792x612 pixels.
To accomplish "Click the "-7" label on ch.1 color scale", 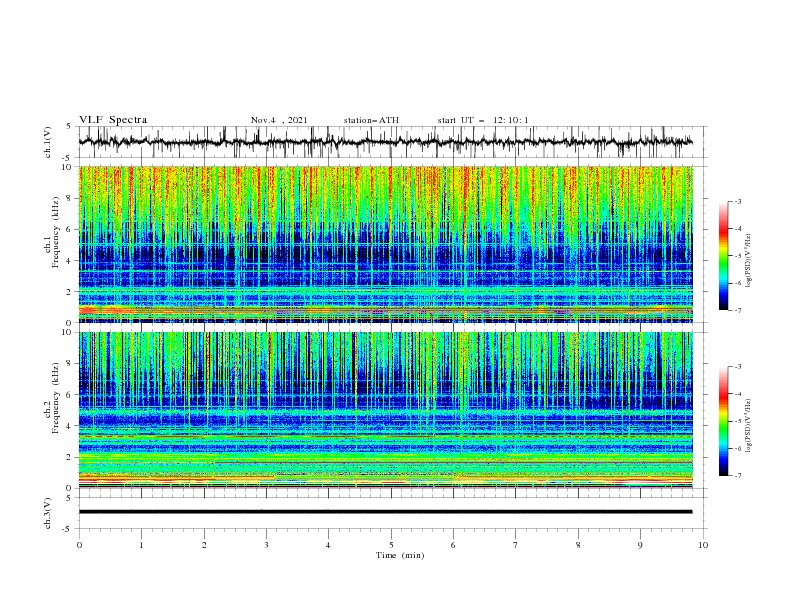I will pyautogui.click(x=737, y=310).
